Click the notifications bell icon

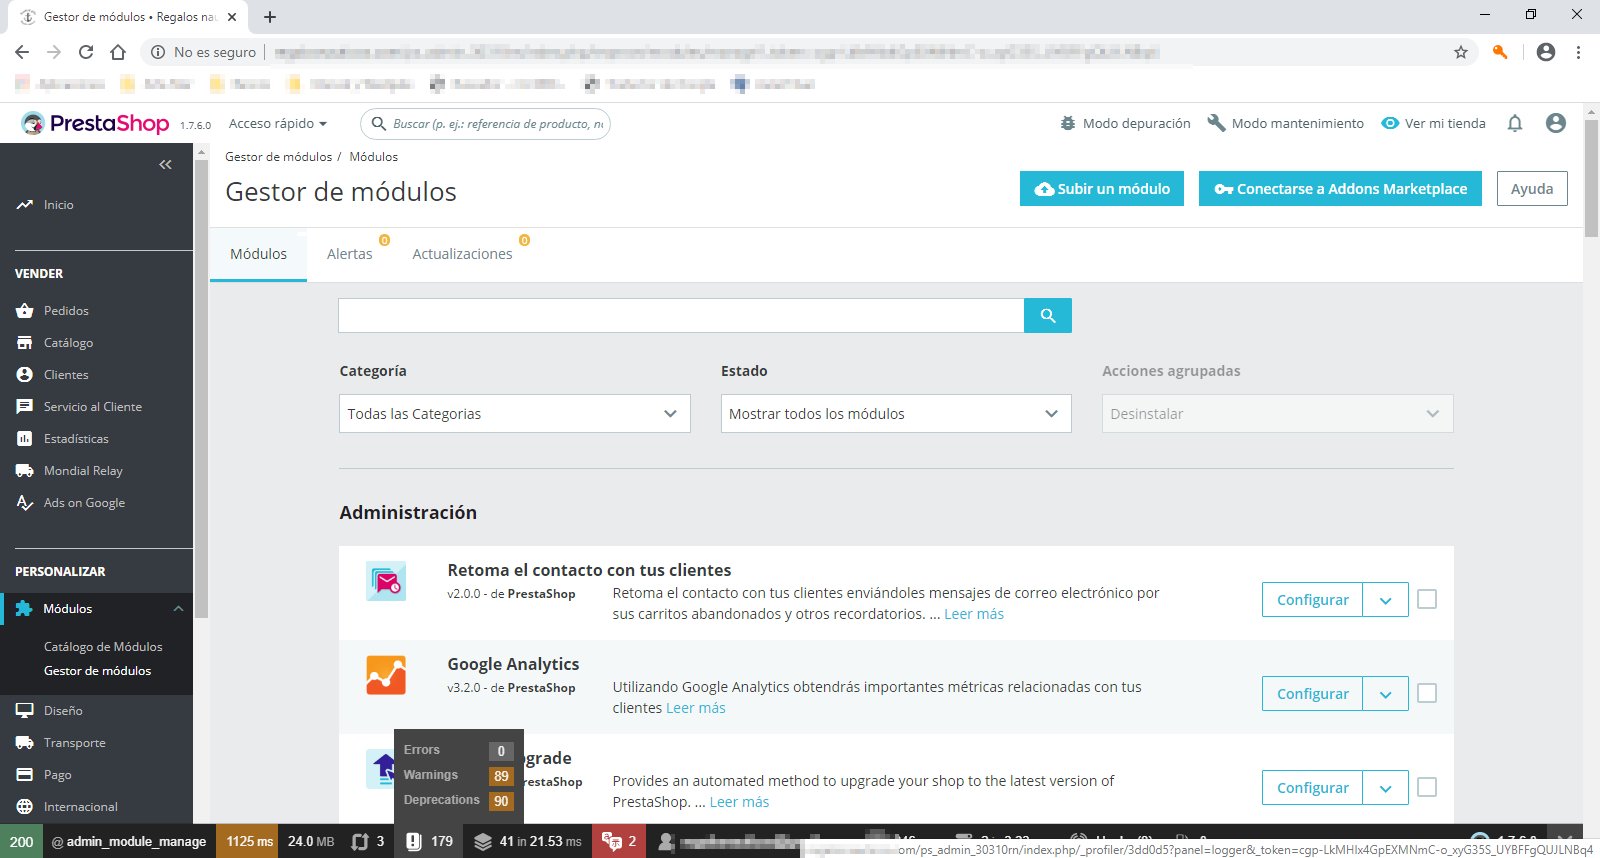(x=1515, y=123)
